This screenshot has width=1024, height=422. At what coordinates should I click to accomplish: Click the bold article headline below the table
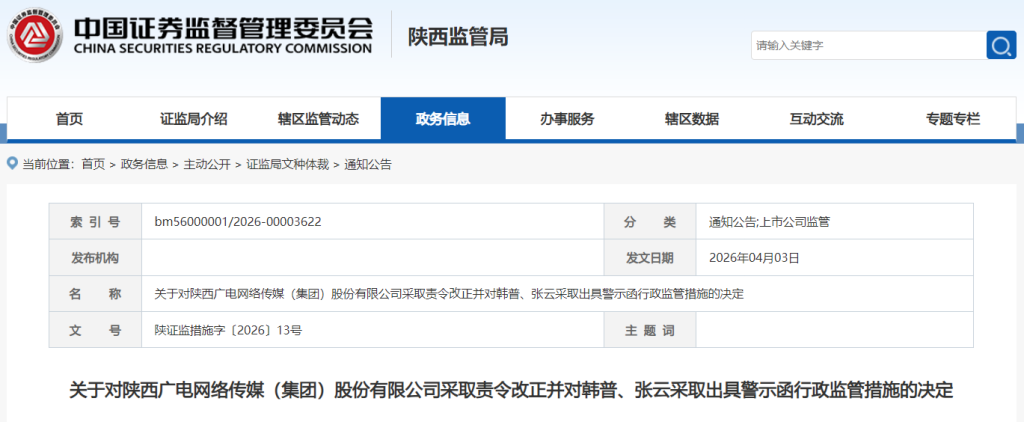point(511,390)
